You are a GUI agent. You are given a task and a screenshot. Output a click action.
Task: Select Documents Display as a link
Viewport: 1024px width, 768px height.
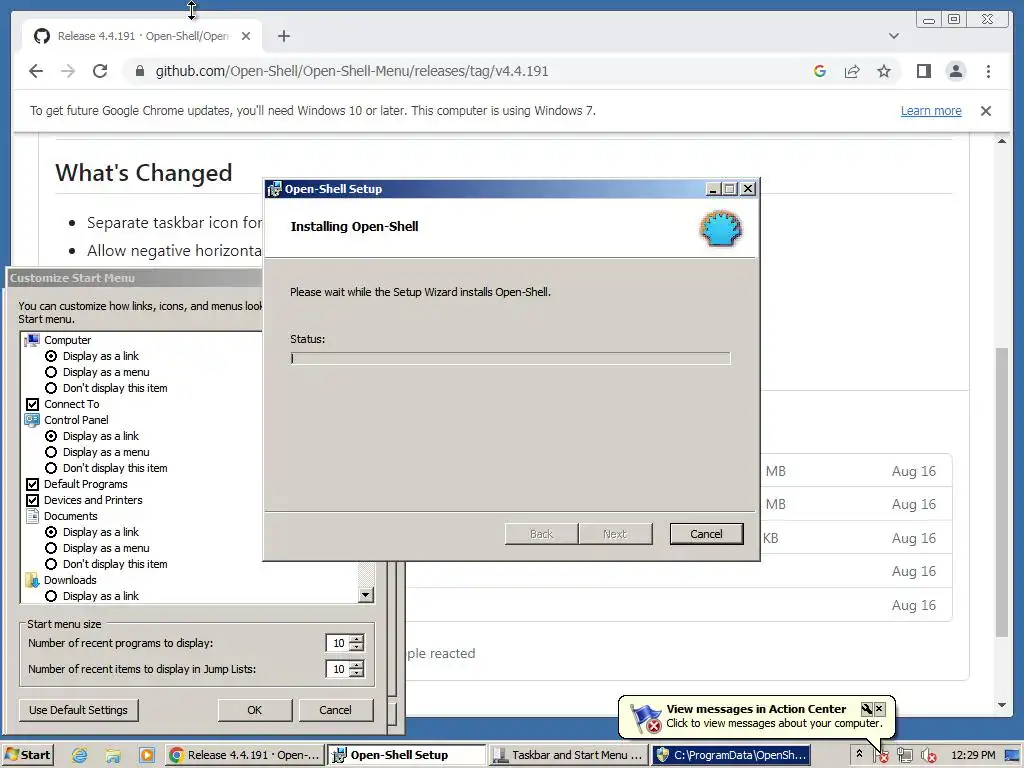[x=51, y=532]
